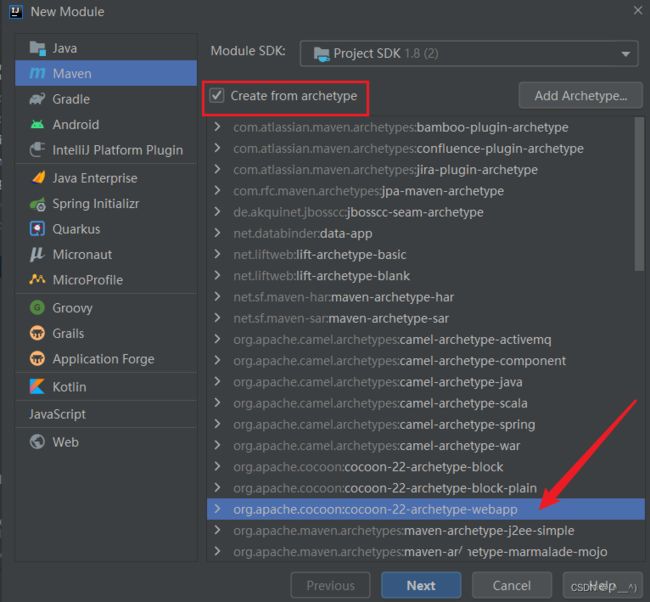
Task: Select maven-archetype-har row
Action: 420,297
